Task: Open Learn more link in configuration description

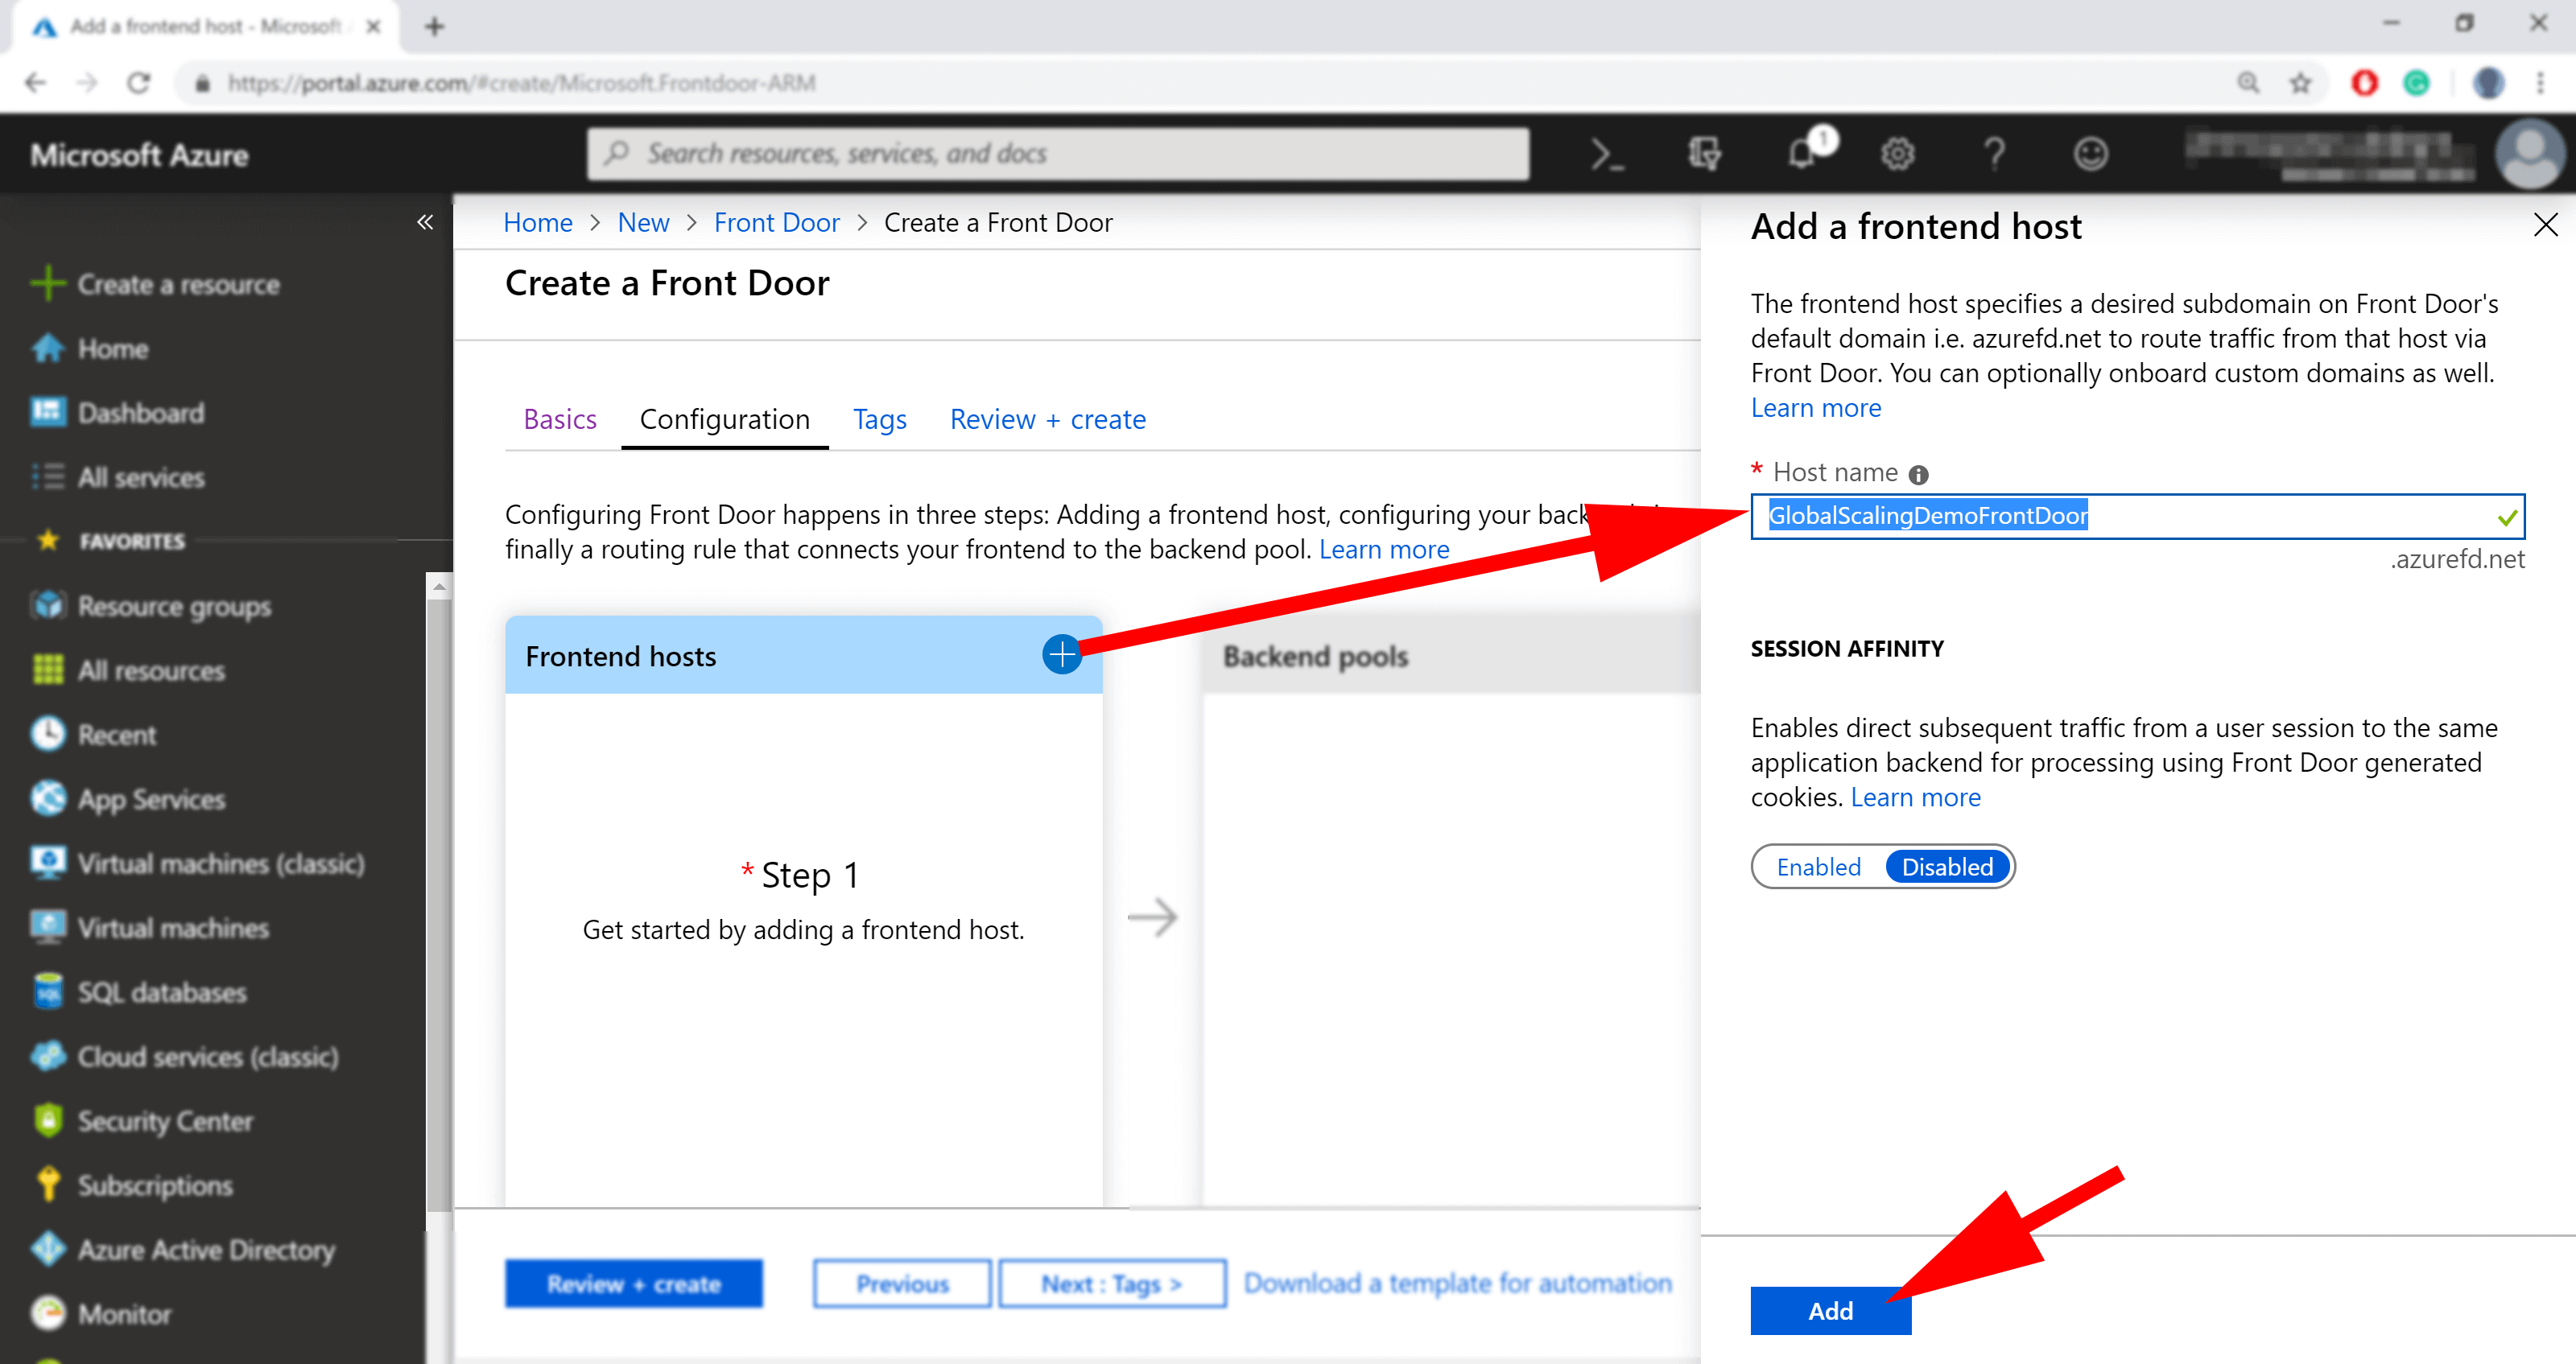Action: click(1384, 549)
